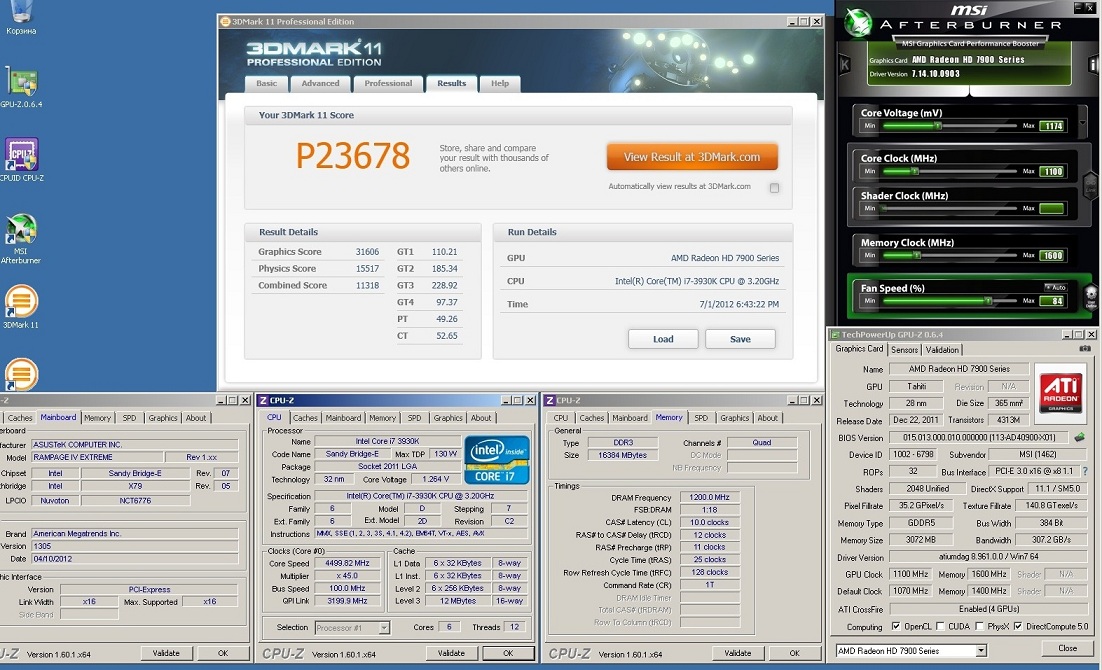
Task: Click the Core Clock value box 1100
Action: click(x=1052, y=172)
